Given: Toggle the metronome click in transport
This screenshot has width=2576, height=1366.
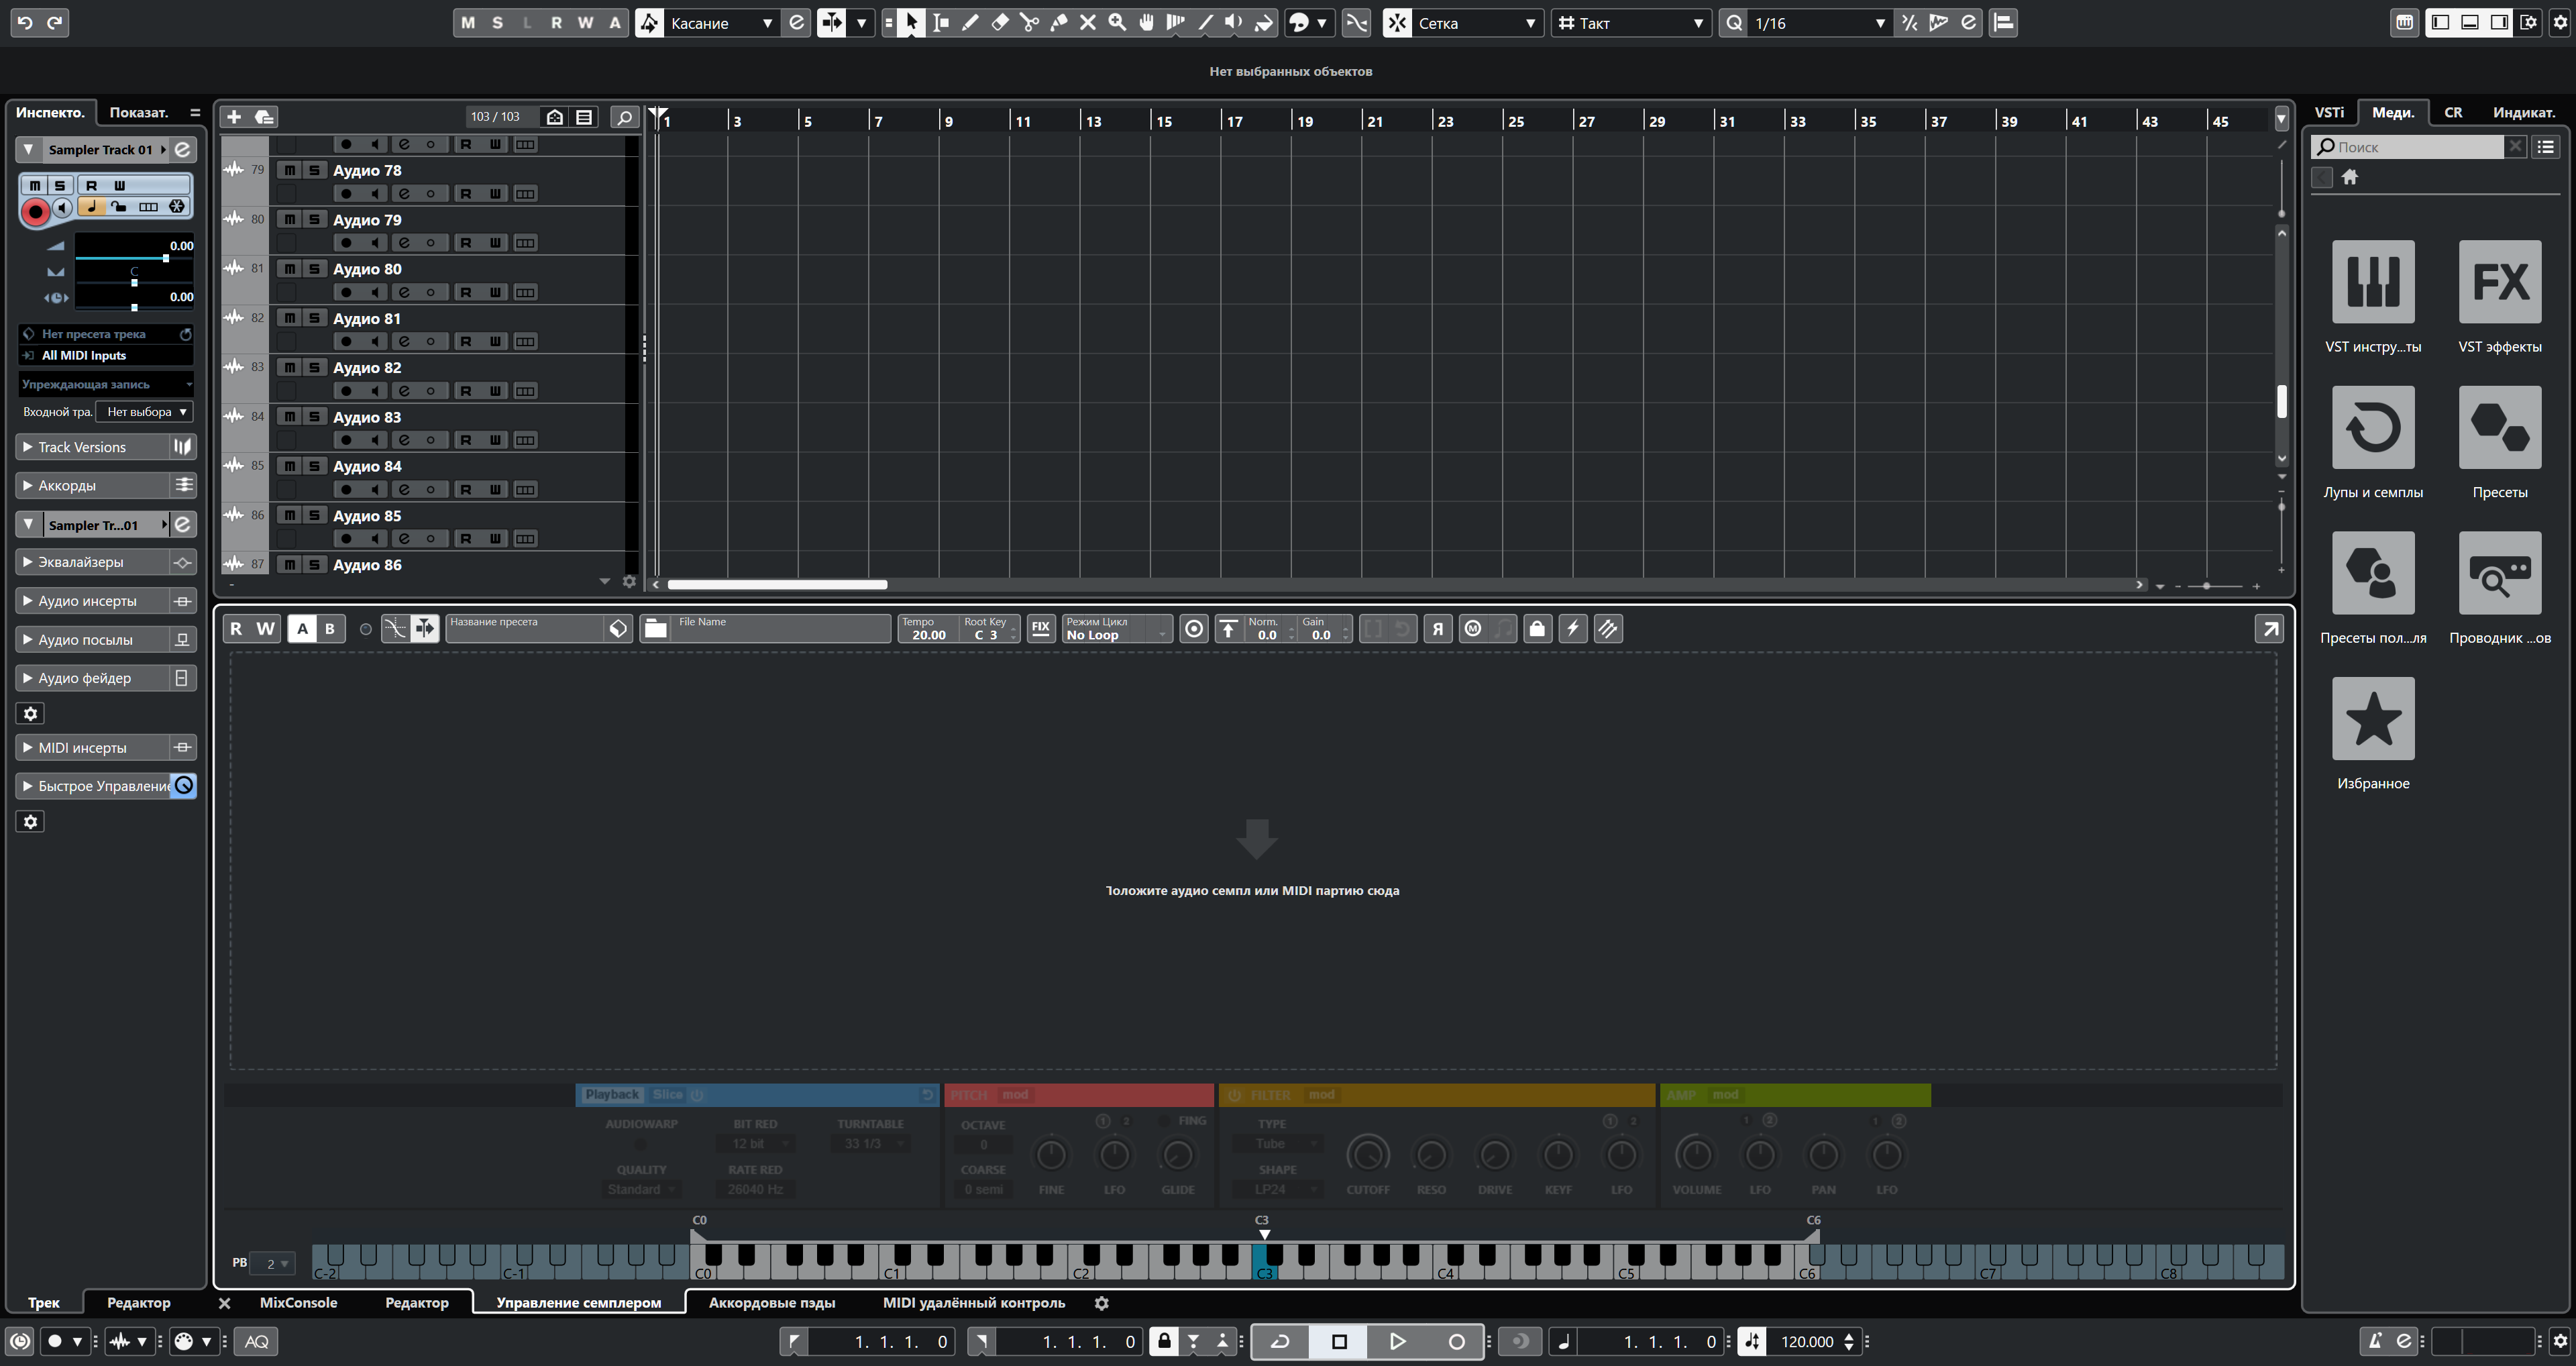Looking at the screenshot, I should point(2376,1341).
